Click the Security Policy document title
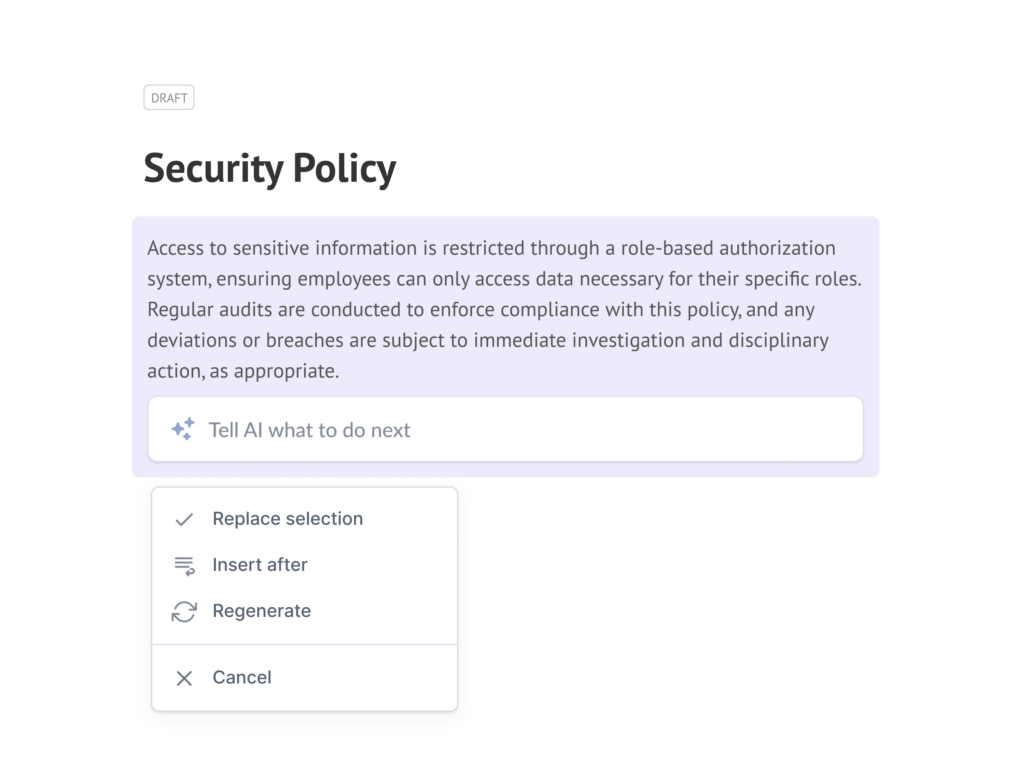Screen dimensions: 1024x768 [x=270, y=168]
